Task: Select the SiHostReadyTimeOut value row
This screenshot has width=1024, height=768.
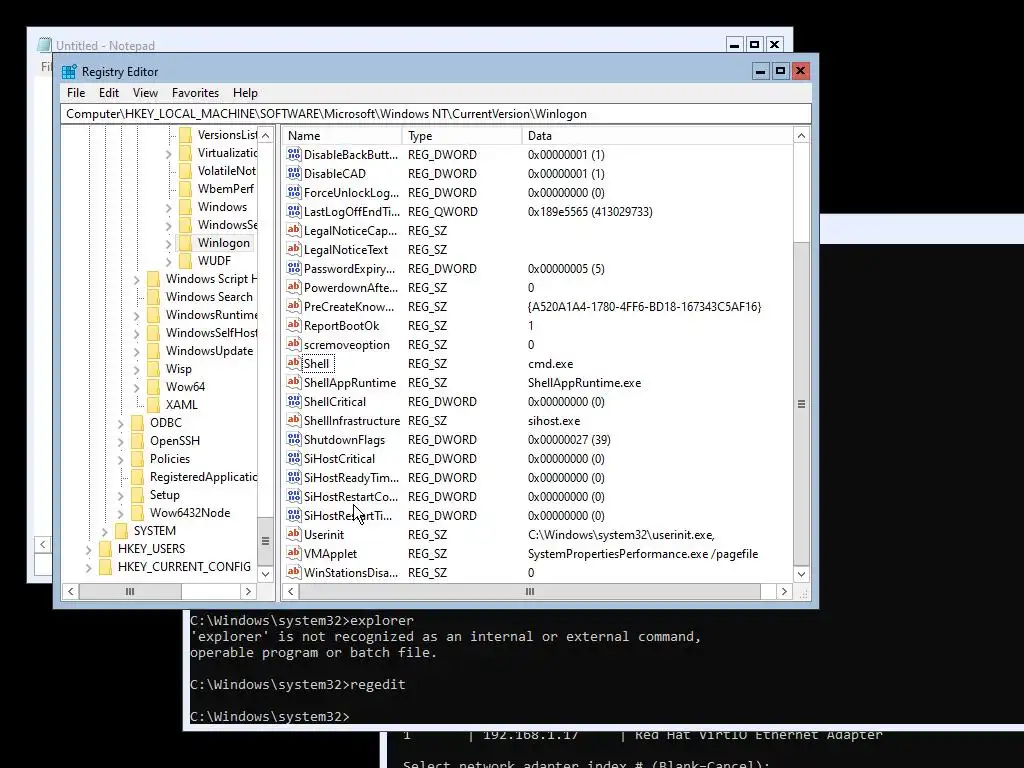Action: pyautogui.click(x=538, y=477)
